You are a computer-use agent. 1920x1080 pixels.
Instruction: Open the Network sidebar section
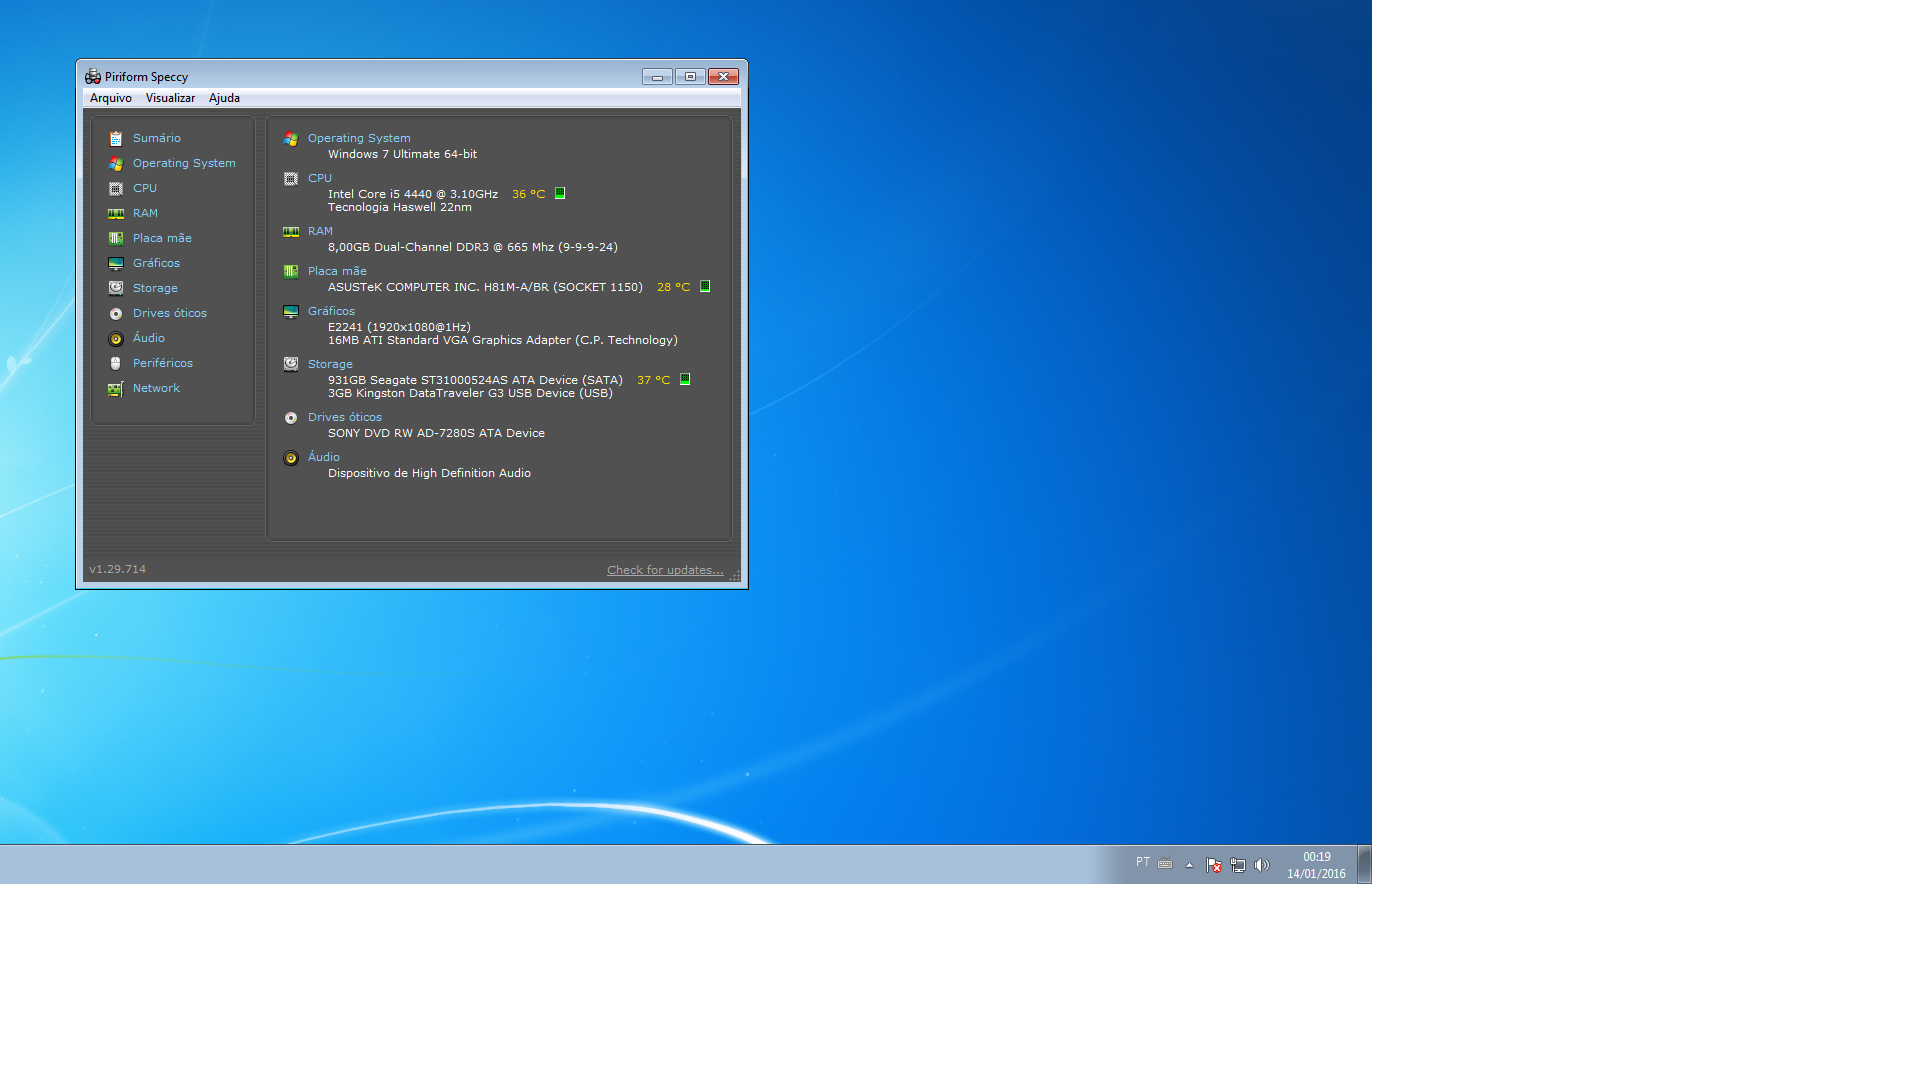156,388
